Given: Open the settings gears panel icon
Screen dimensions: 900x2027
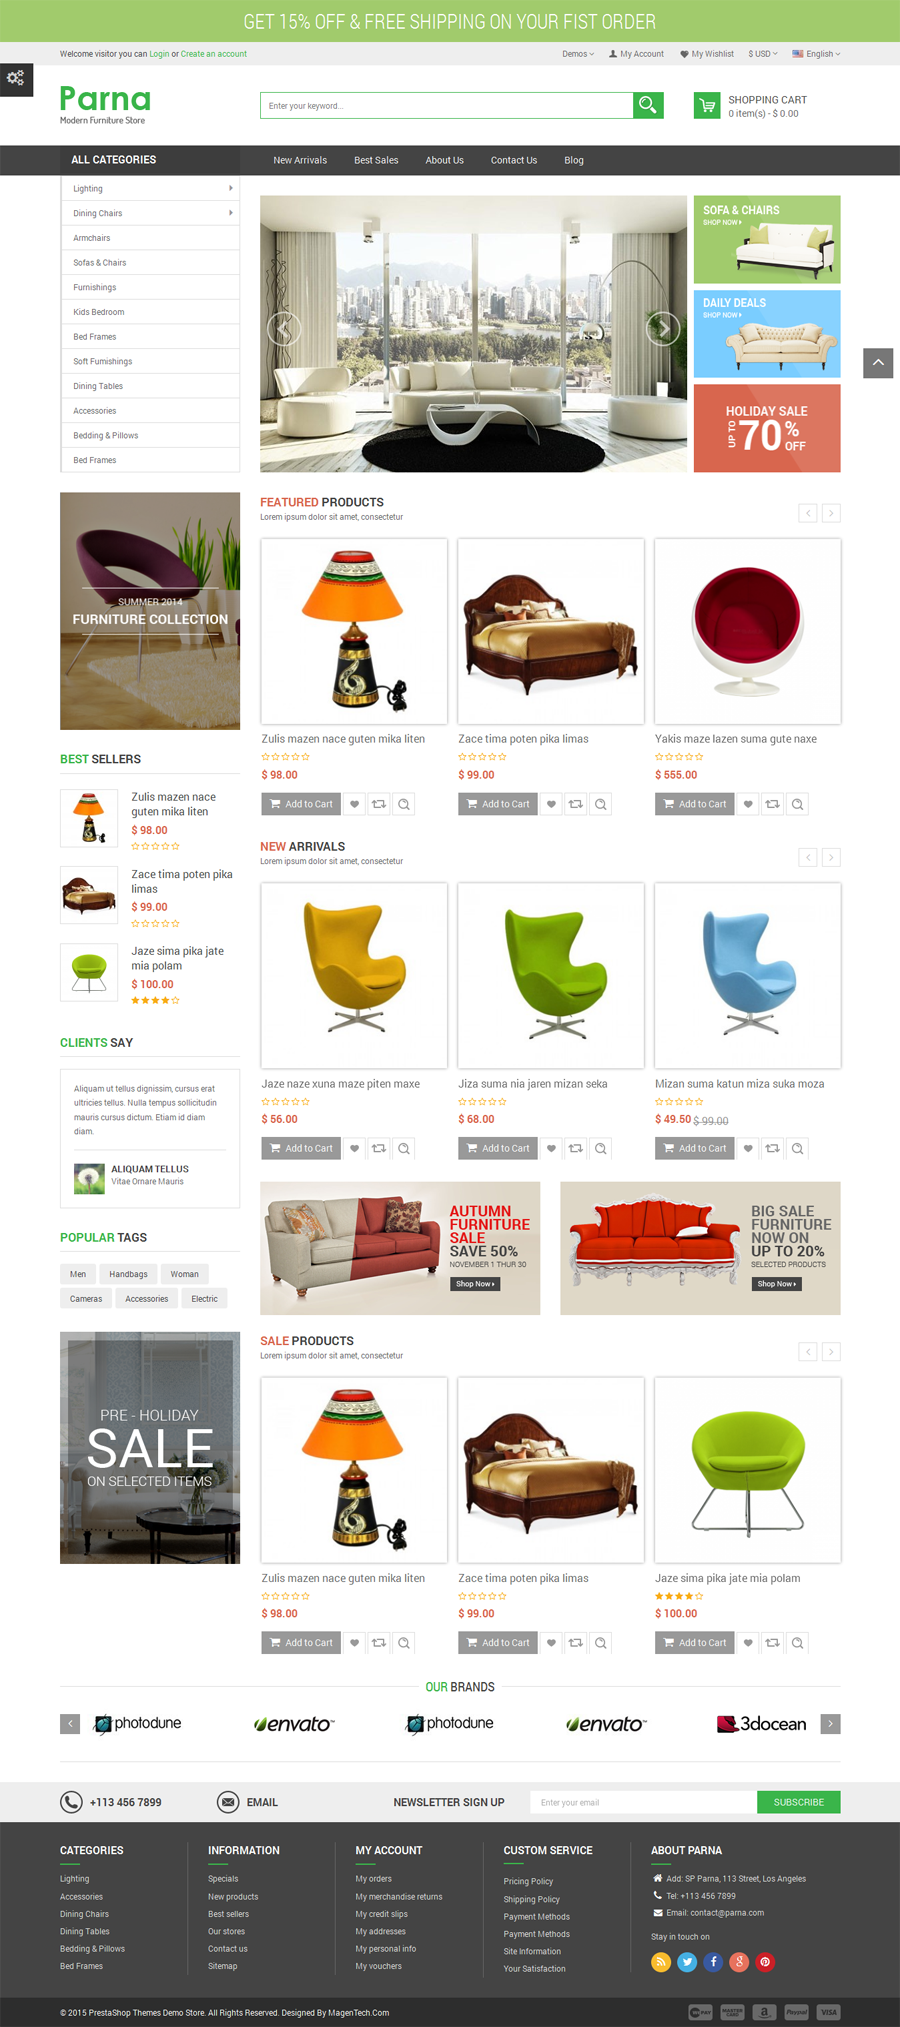Looking at the screenshot, I should point(16,79).
